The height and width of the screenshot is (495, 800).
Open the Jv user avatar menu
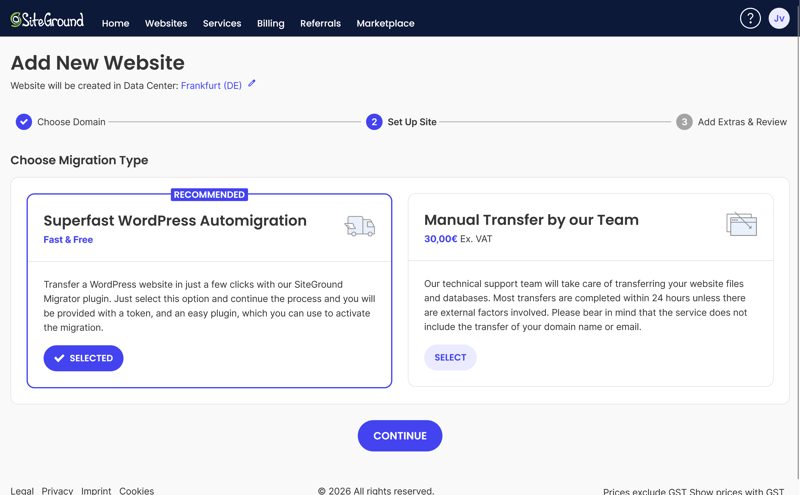779,19
